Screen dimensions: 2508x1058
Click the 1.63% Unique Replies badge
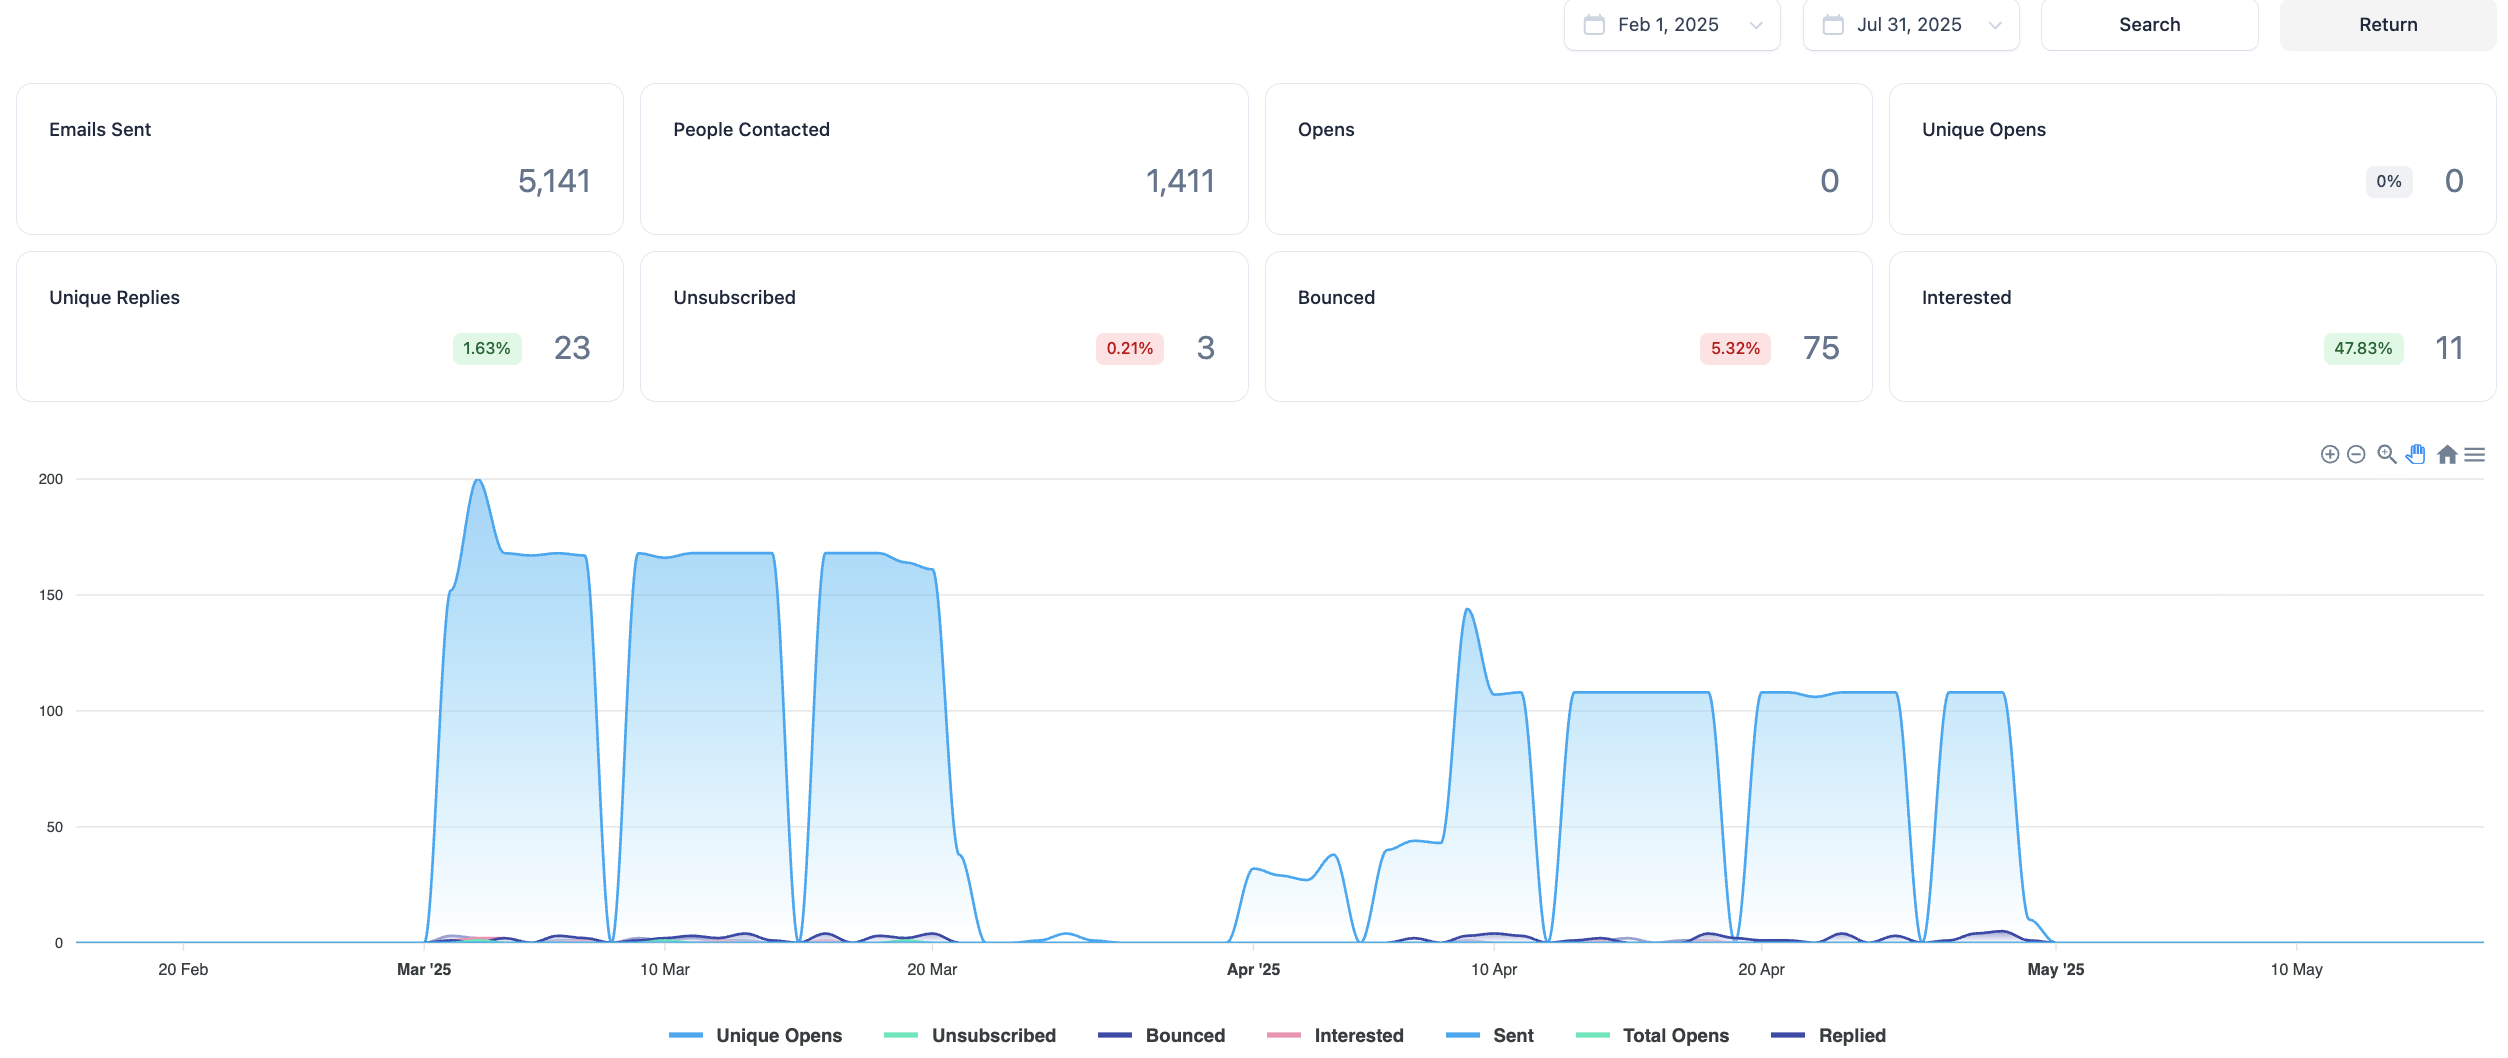(487, 349)
